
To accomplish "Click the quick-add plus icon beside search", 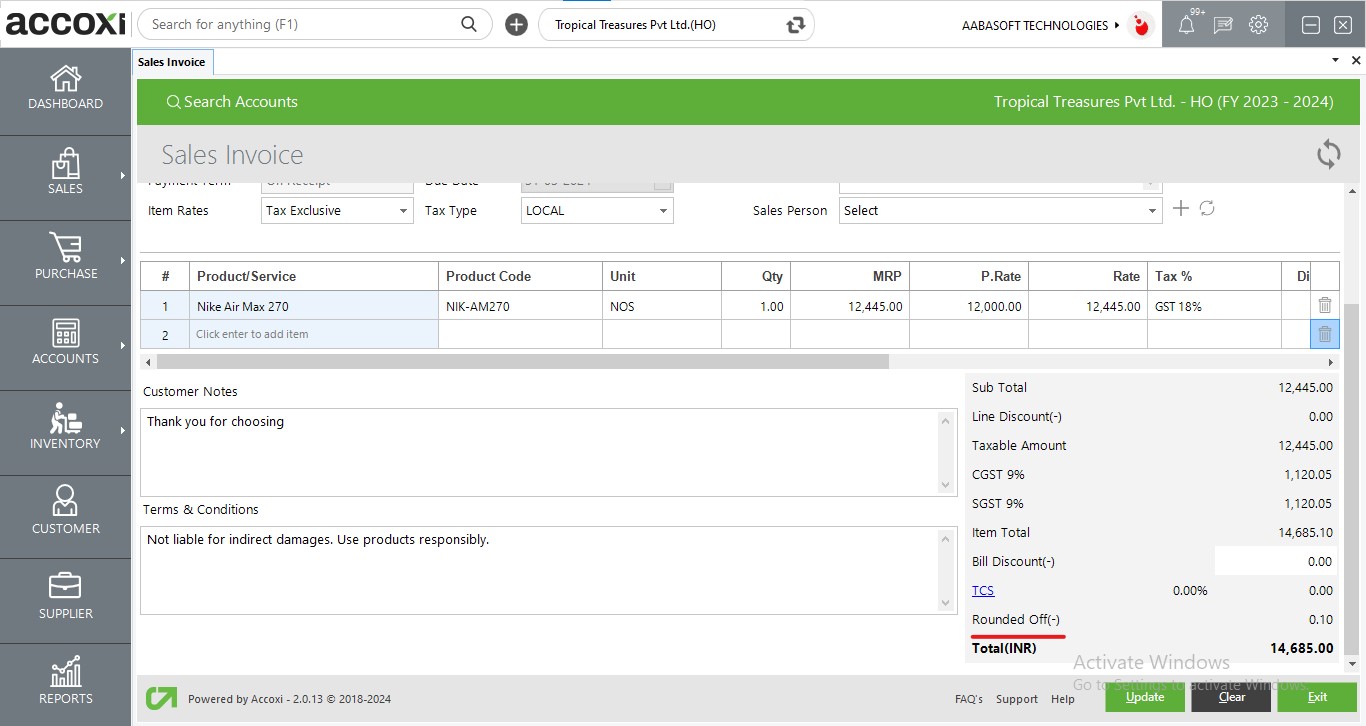I will tap(516, 25).
